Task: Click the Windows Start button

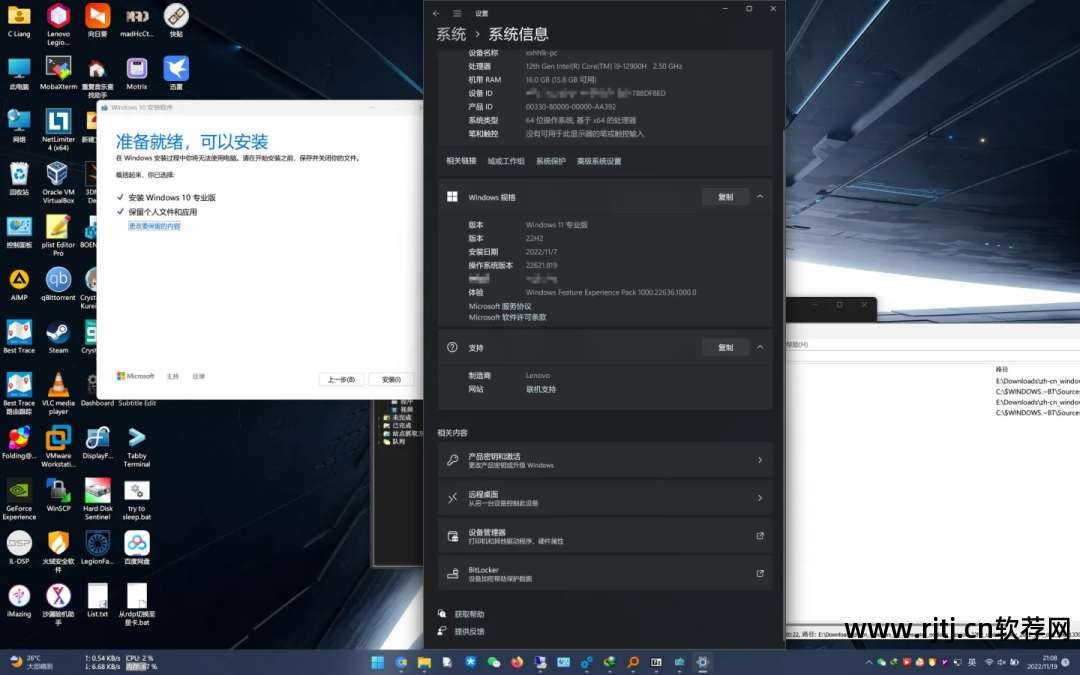Action: pyautogui.click(x=377, y=663)
